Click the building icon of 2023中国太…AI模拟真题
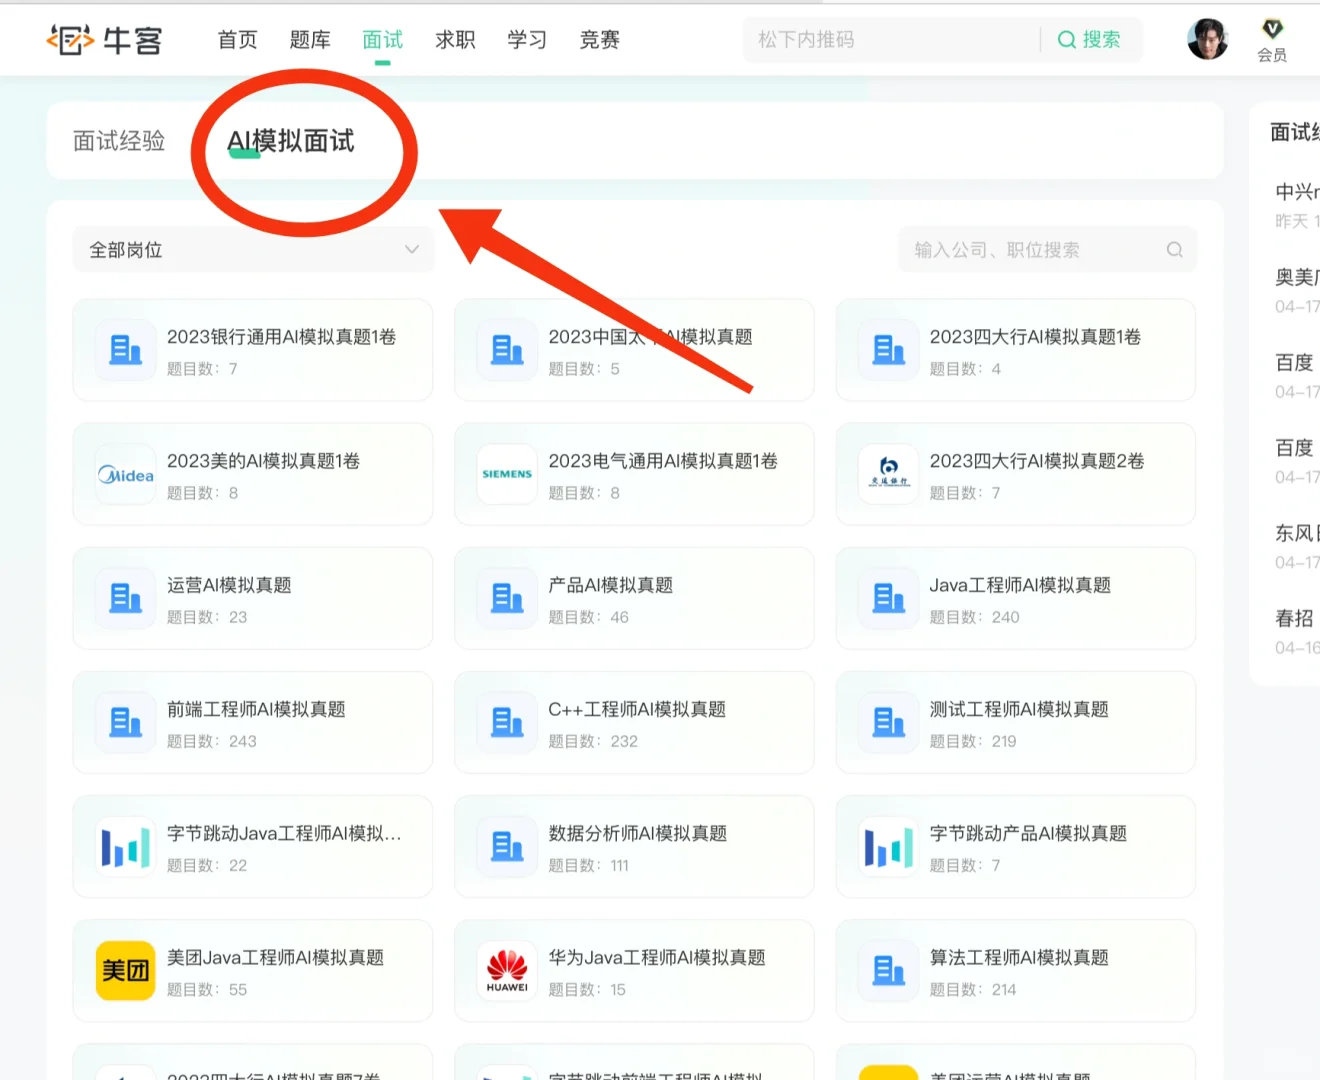Screen dimensions: 1320x1080 coord(507,350)
